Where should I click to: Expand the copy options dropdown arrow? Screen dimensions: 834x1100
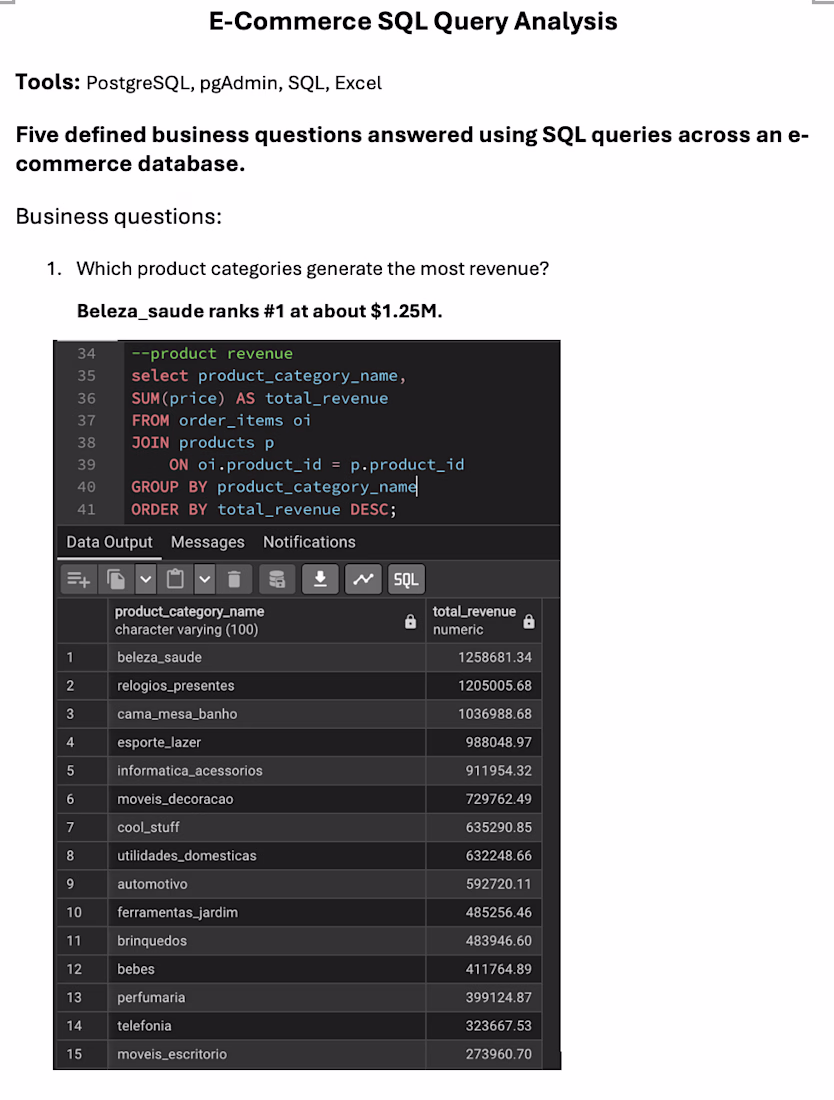coord(145,579)
